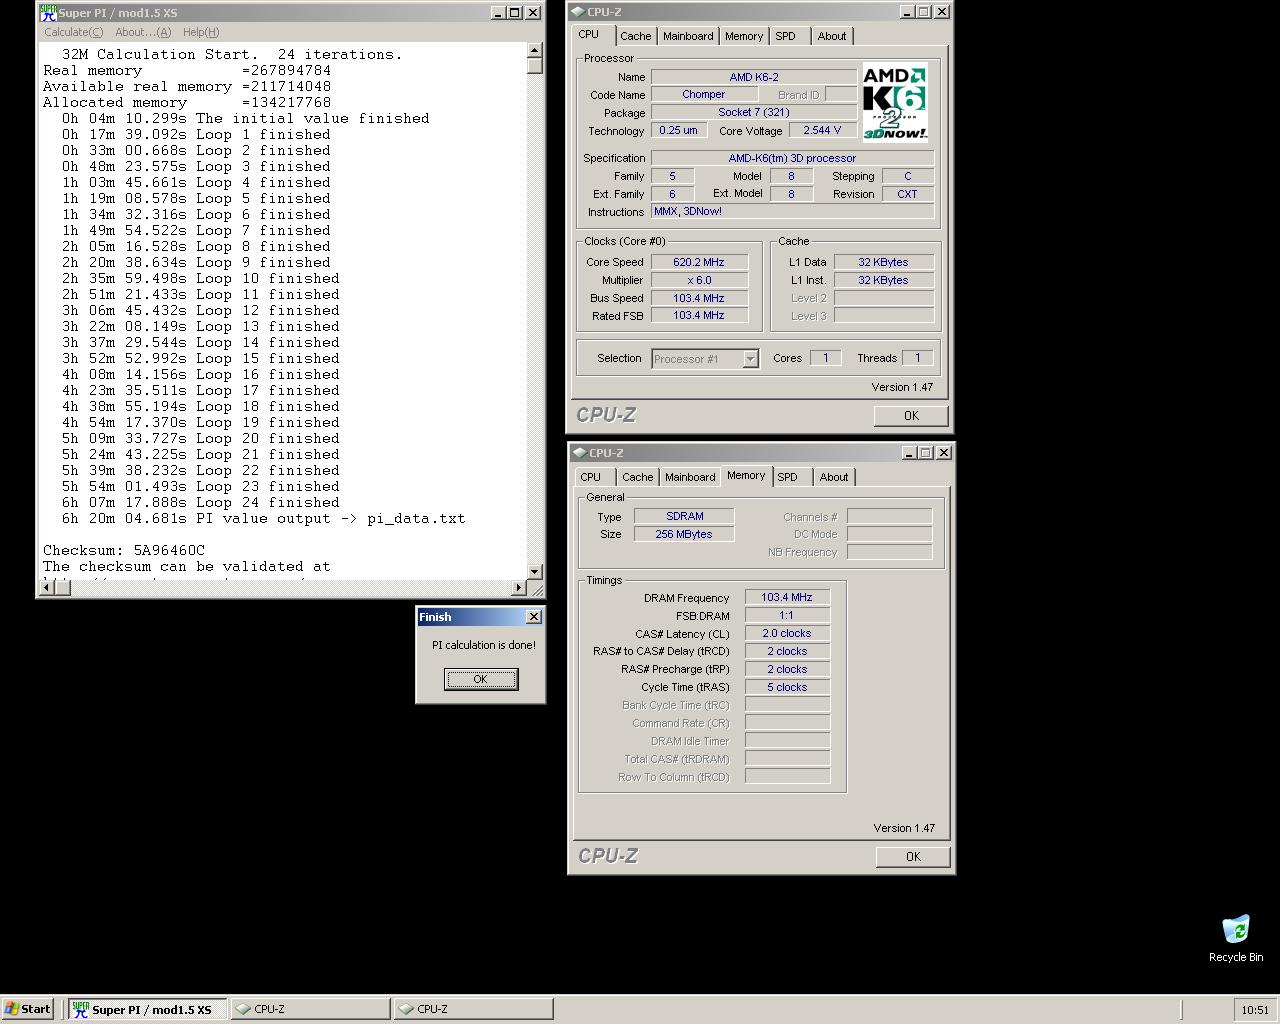Click the Cycle Time 5 clocks value
Viewport: 1280px width, 1024px height.
click(x=787, y=688)
